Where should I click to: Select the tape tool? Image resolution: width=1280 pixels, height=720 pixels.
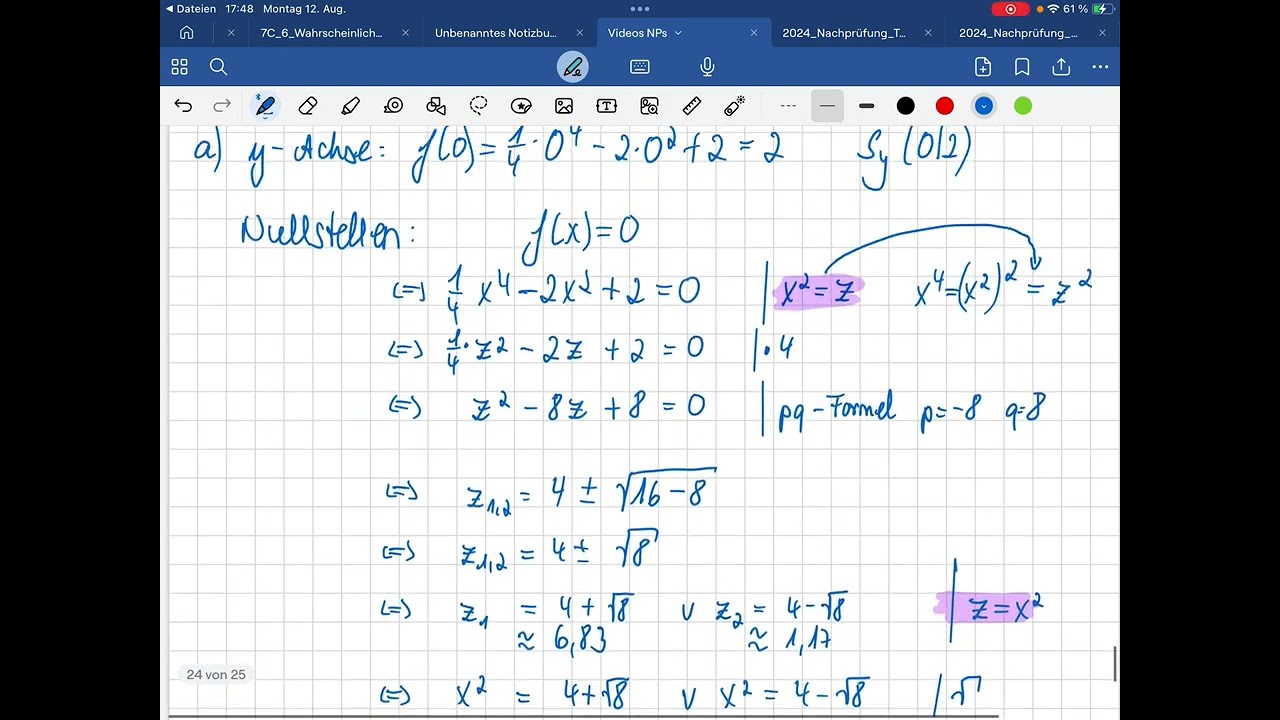point(393,106)
